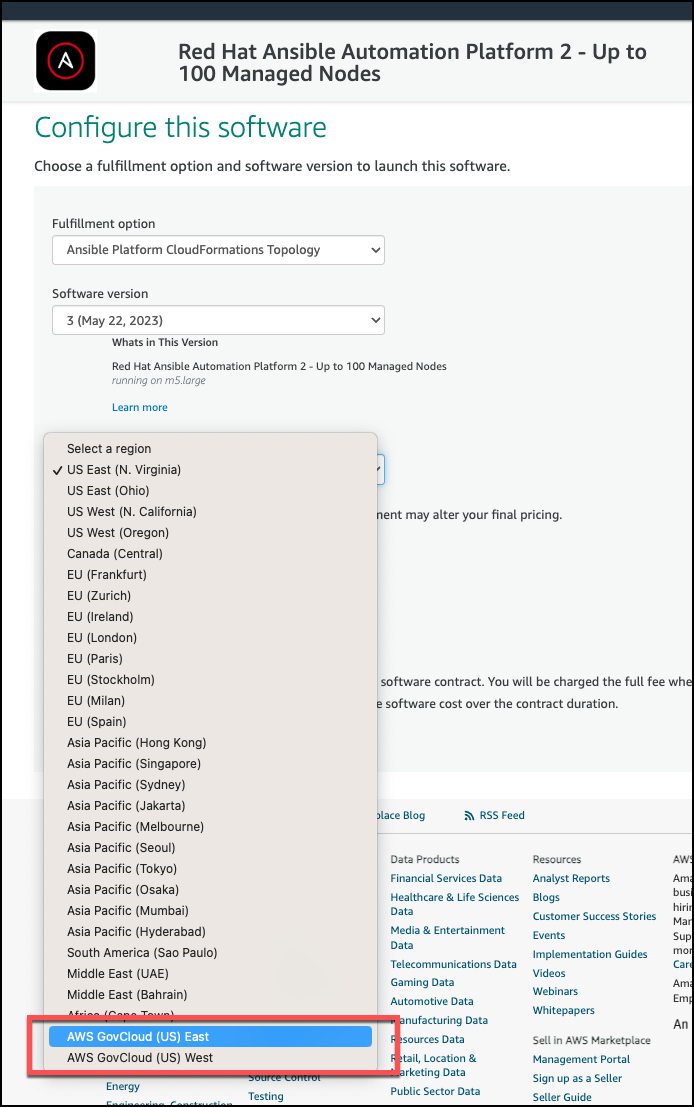694x1107 pixels.
Task: Choose South America (Sao Paulo) region
Action: (x=210, y=953)
